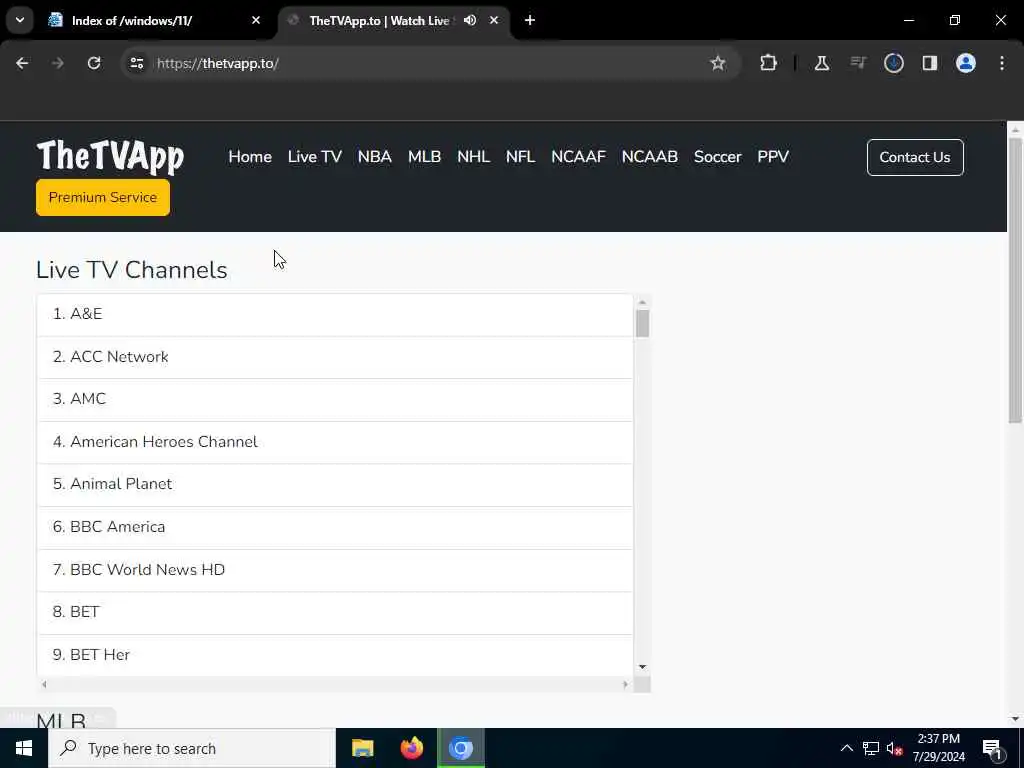Viewport: 1024px width, 768px height.
Task: Toggle the browser side panel icon
Action: (x=930, y=63)
